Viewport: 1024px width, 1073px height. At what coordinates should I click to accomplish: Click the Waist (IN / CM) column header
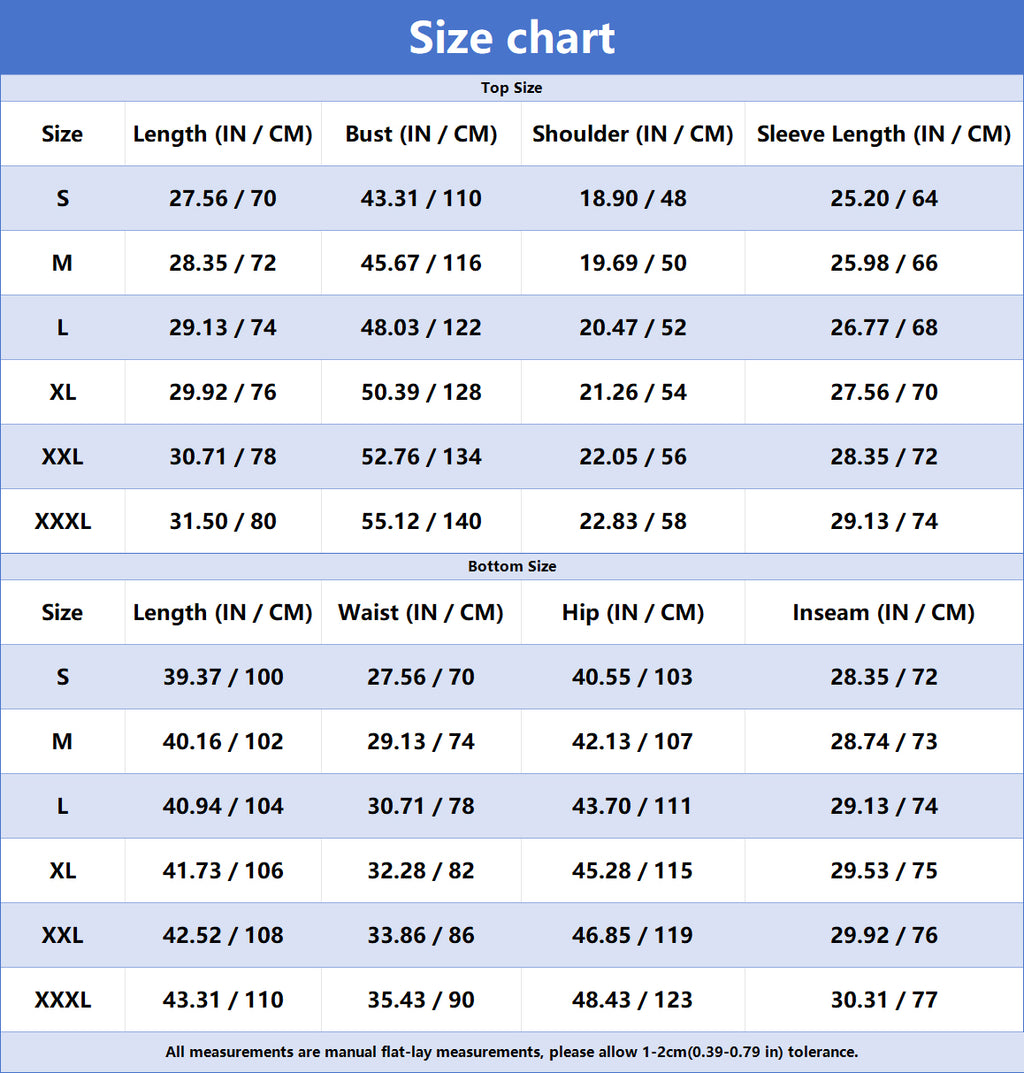point(421,612)
